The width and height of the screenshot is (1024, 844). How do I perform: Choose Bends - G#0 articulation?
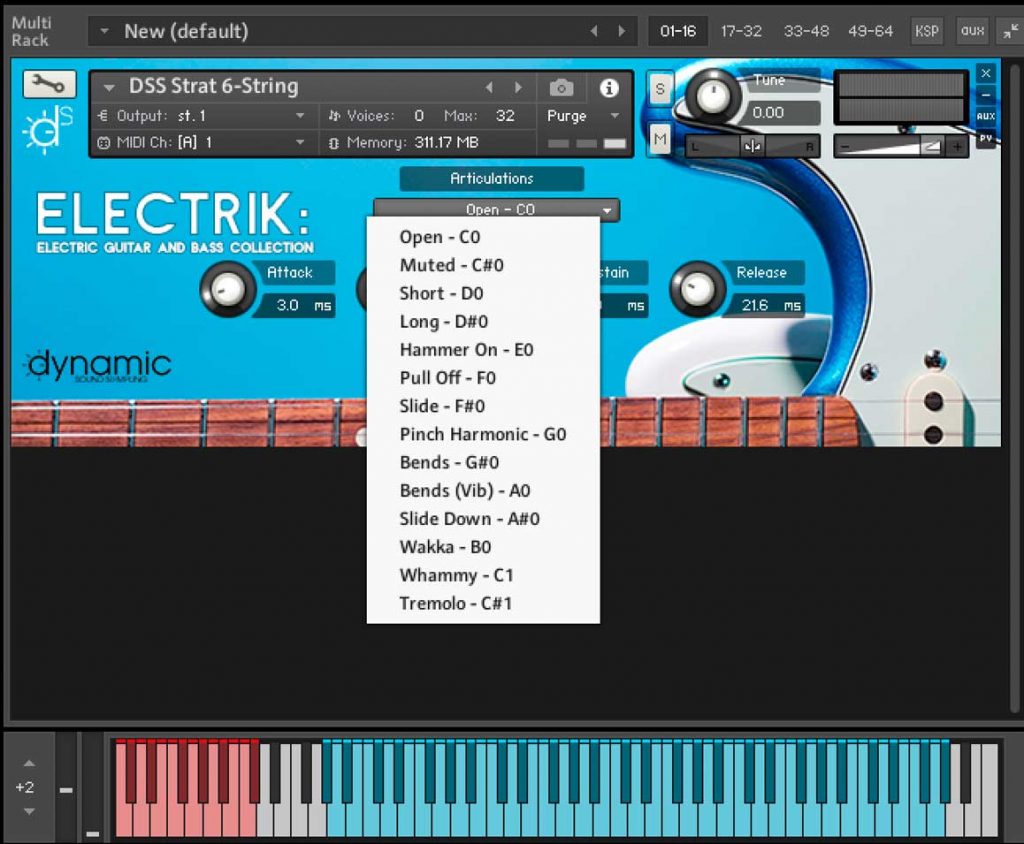coord(483,463)
